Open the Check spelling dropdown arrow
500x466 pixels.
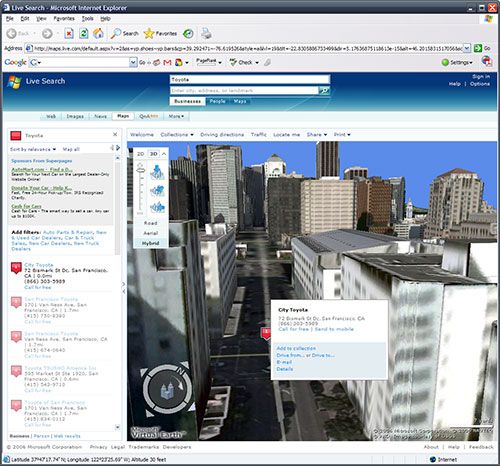pos(257,62)
